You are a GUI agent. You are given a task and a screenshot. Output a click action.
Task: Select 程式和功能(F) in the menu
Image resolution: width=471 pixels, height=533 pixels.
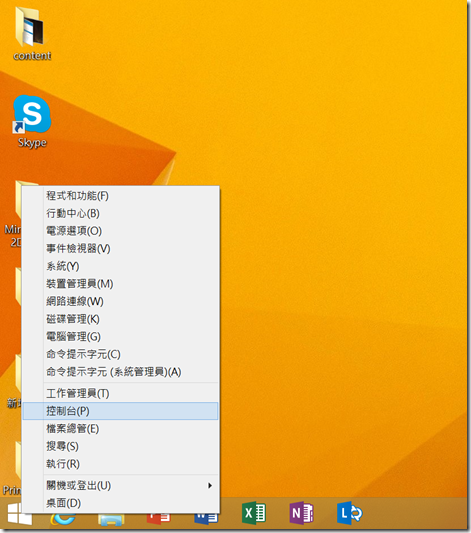click(120, 196)
